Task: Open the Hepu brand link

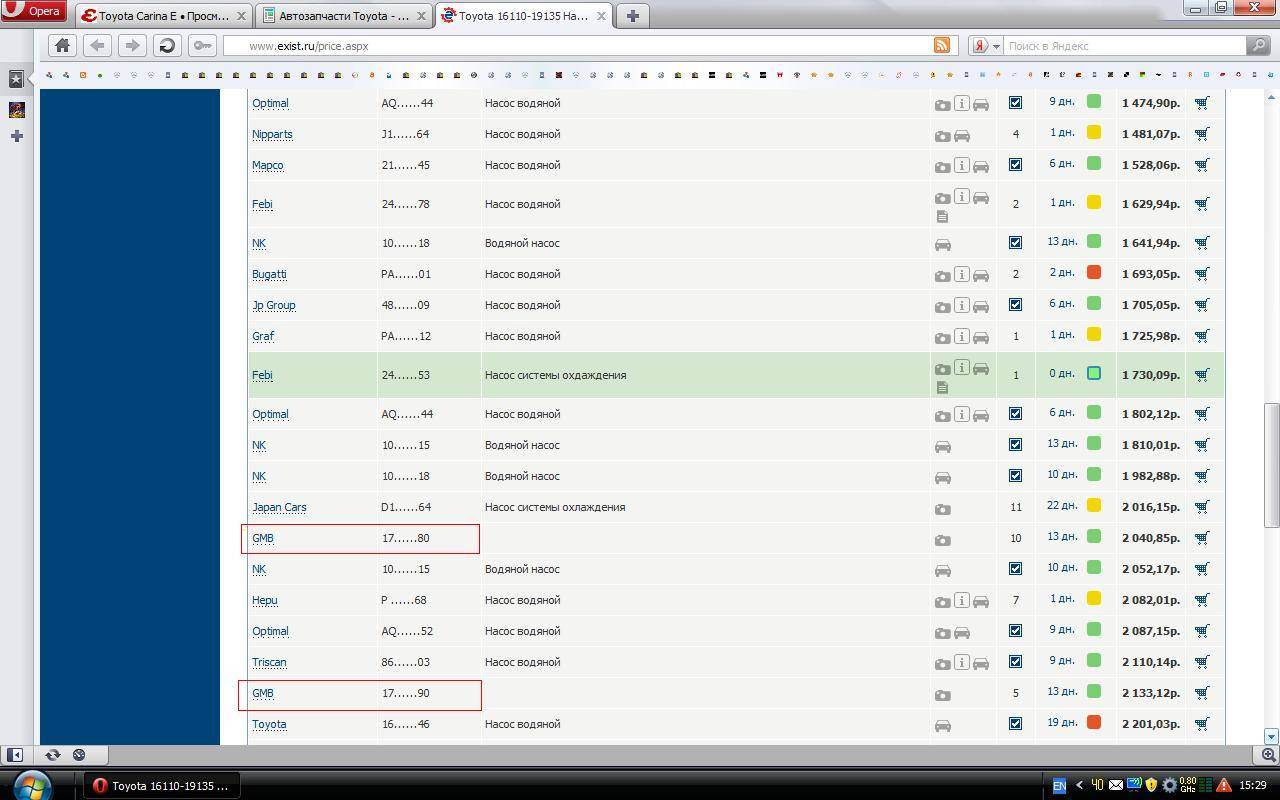Action: (x=265, y=600)
